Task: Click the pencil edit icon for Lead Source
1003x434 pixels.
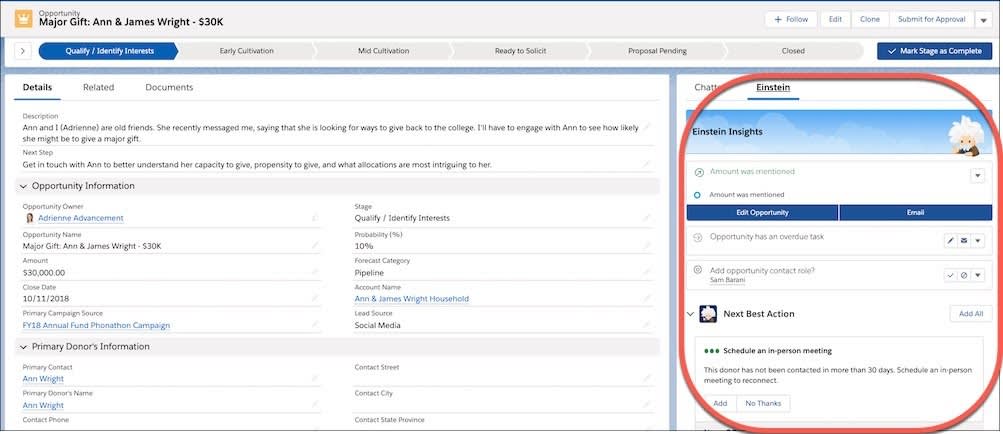Action: (646, 325)
